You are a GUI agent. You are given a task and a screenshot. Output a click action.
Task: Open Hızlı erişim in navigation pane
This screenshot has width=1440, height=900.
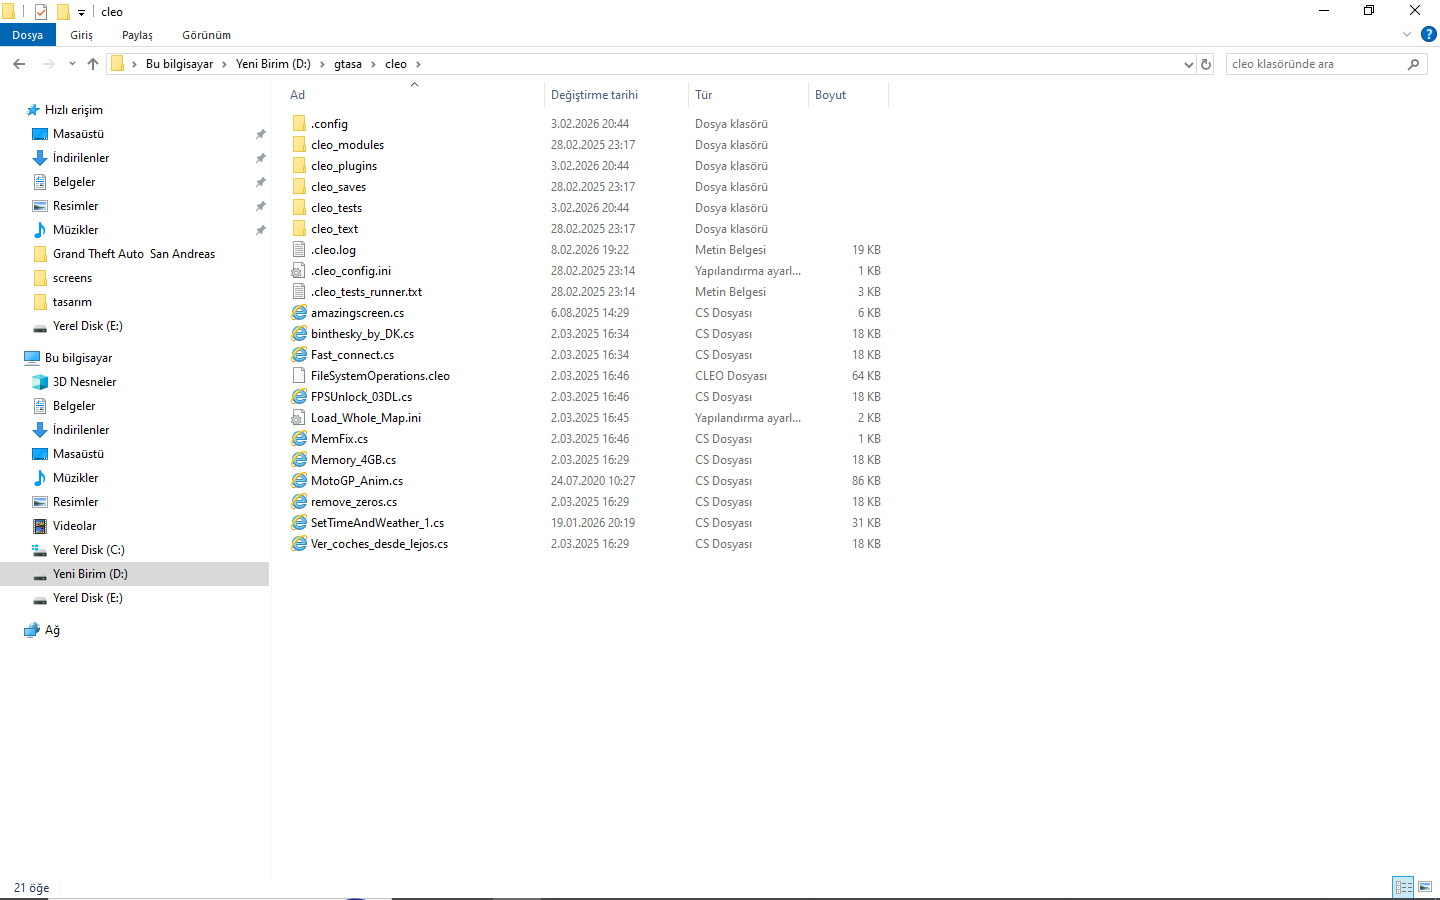[74, 110]
